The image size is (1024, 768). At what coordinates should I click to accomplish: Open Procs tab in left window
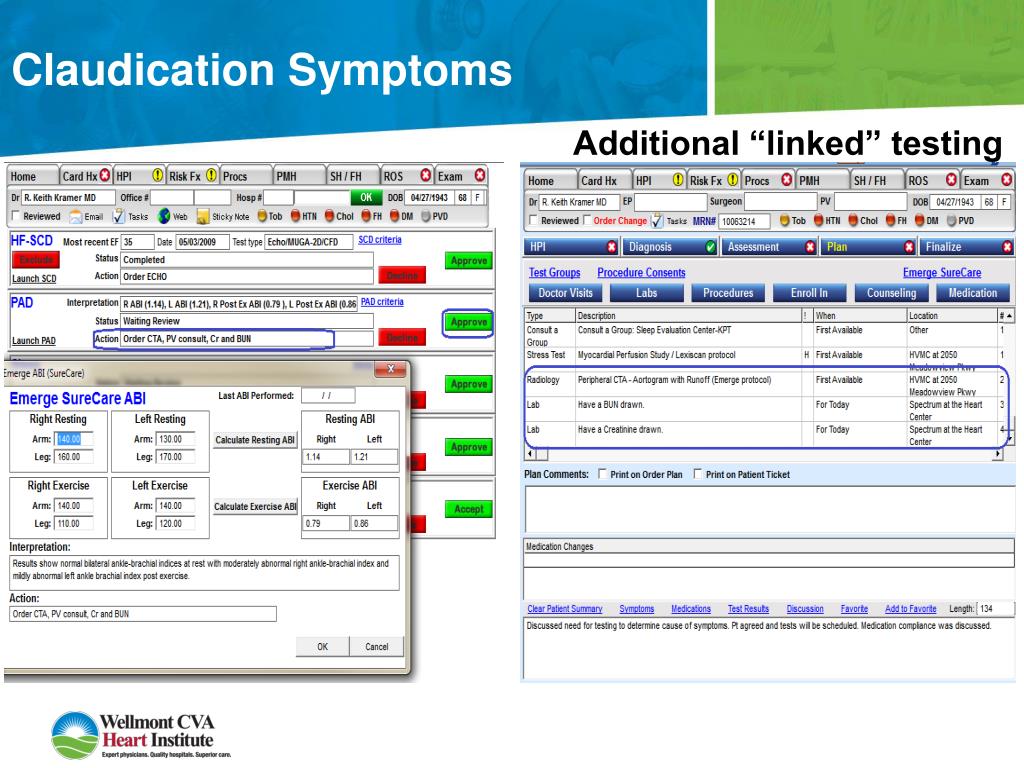coord(246,176)
